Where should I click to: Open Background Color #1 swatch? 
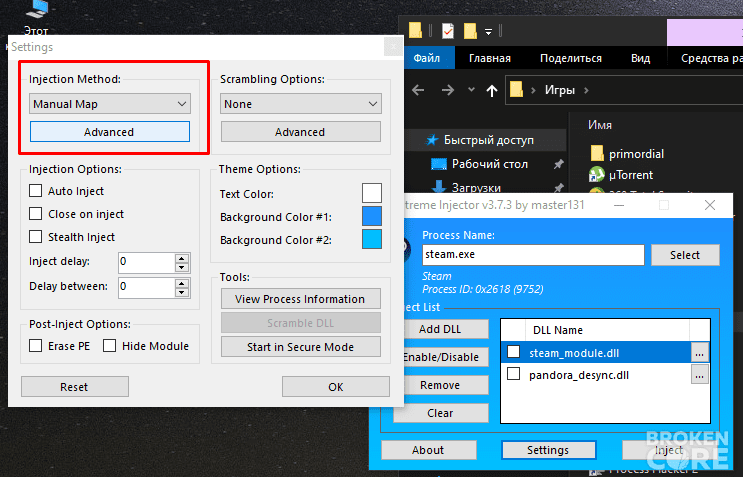[x=372, y=216]
